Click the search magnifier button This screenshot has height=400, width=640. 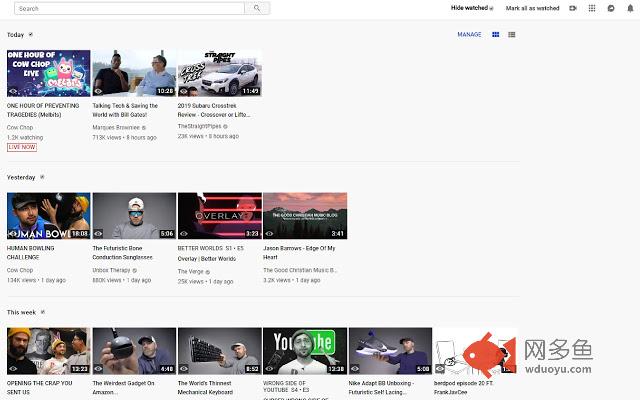[x=257, y=8]
